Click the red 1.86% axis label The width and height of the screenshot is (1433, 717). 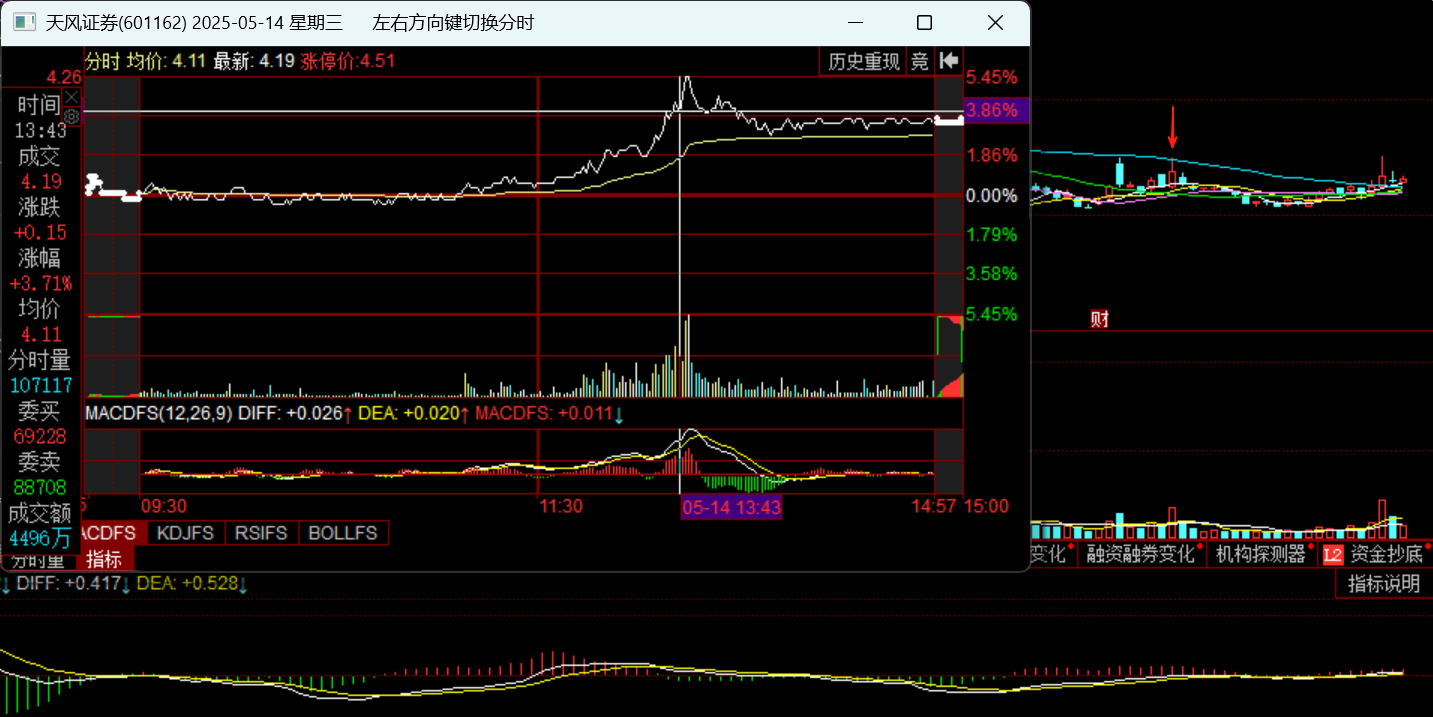click(x=992, y=155)
